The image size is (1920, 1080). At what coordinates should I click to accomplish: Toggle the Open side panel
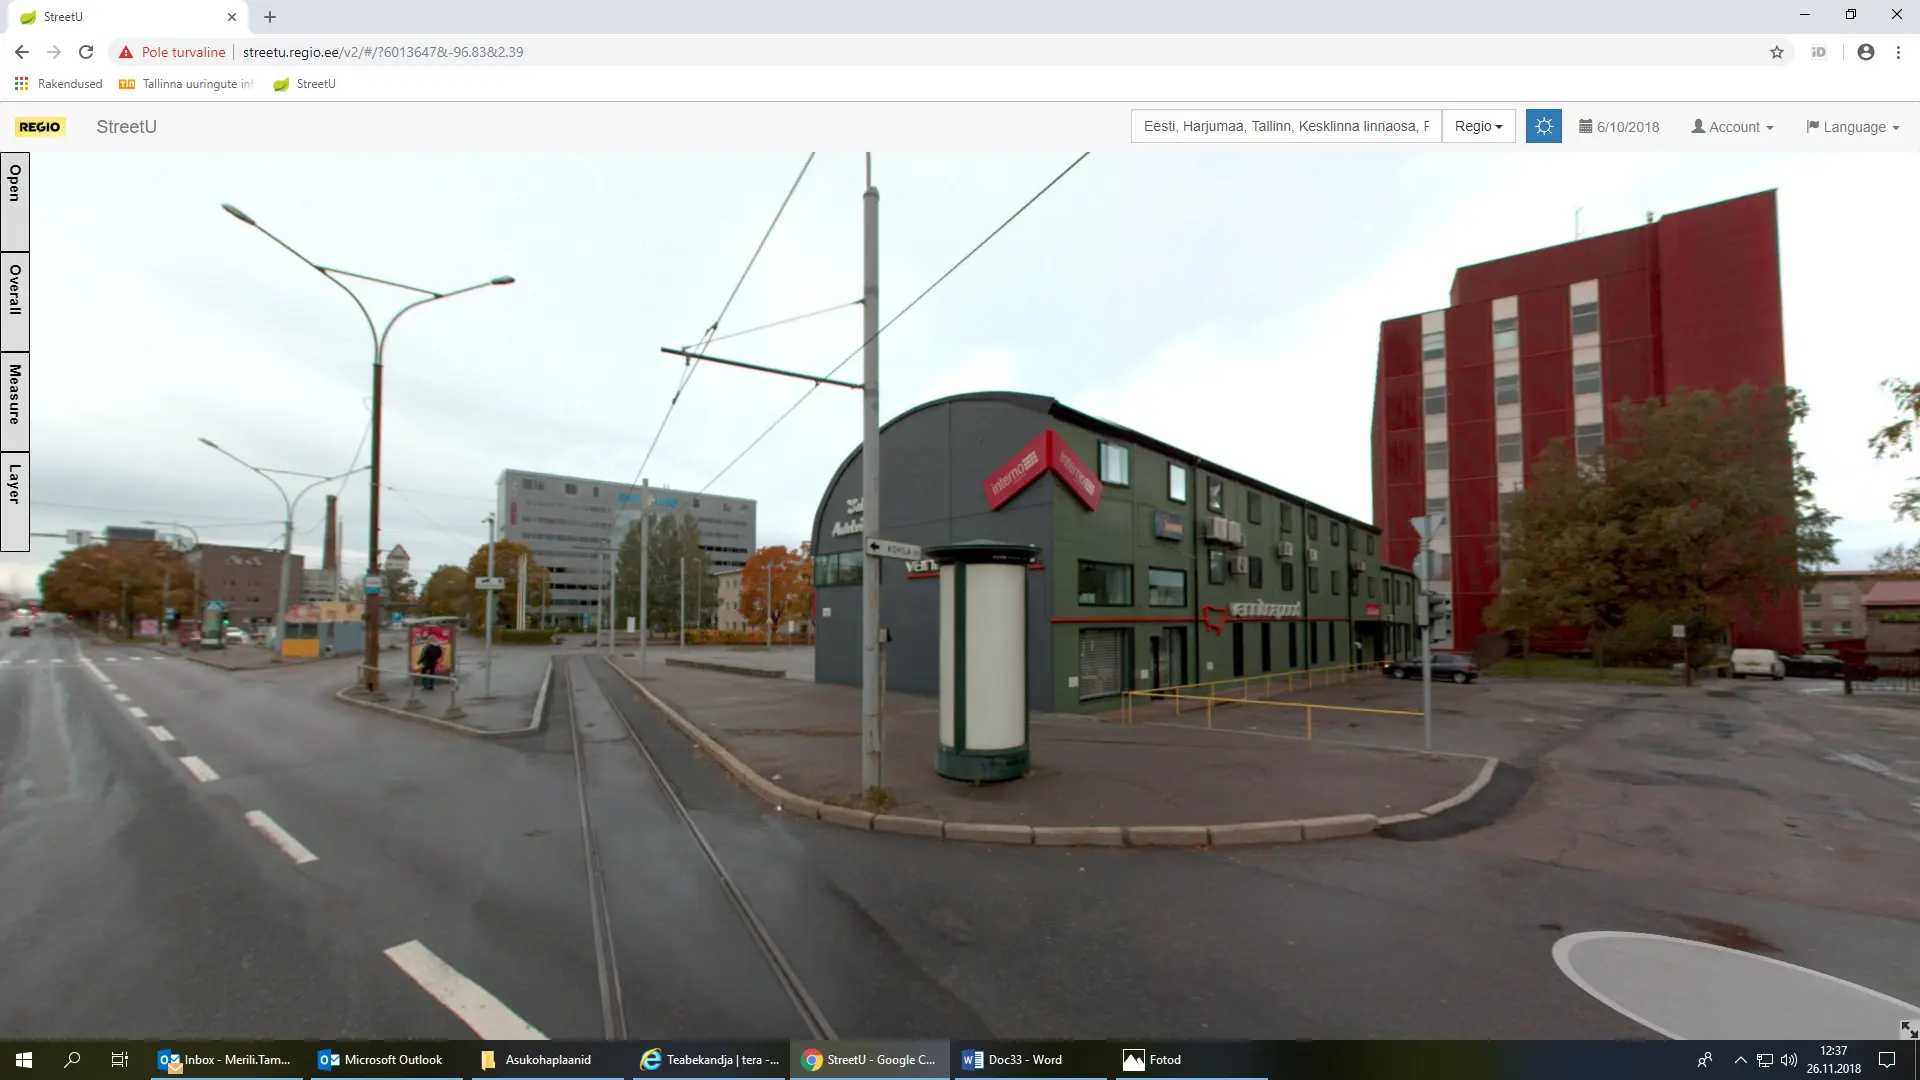tap(15, 200)
